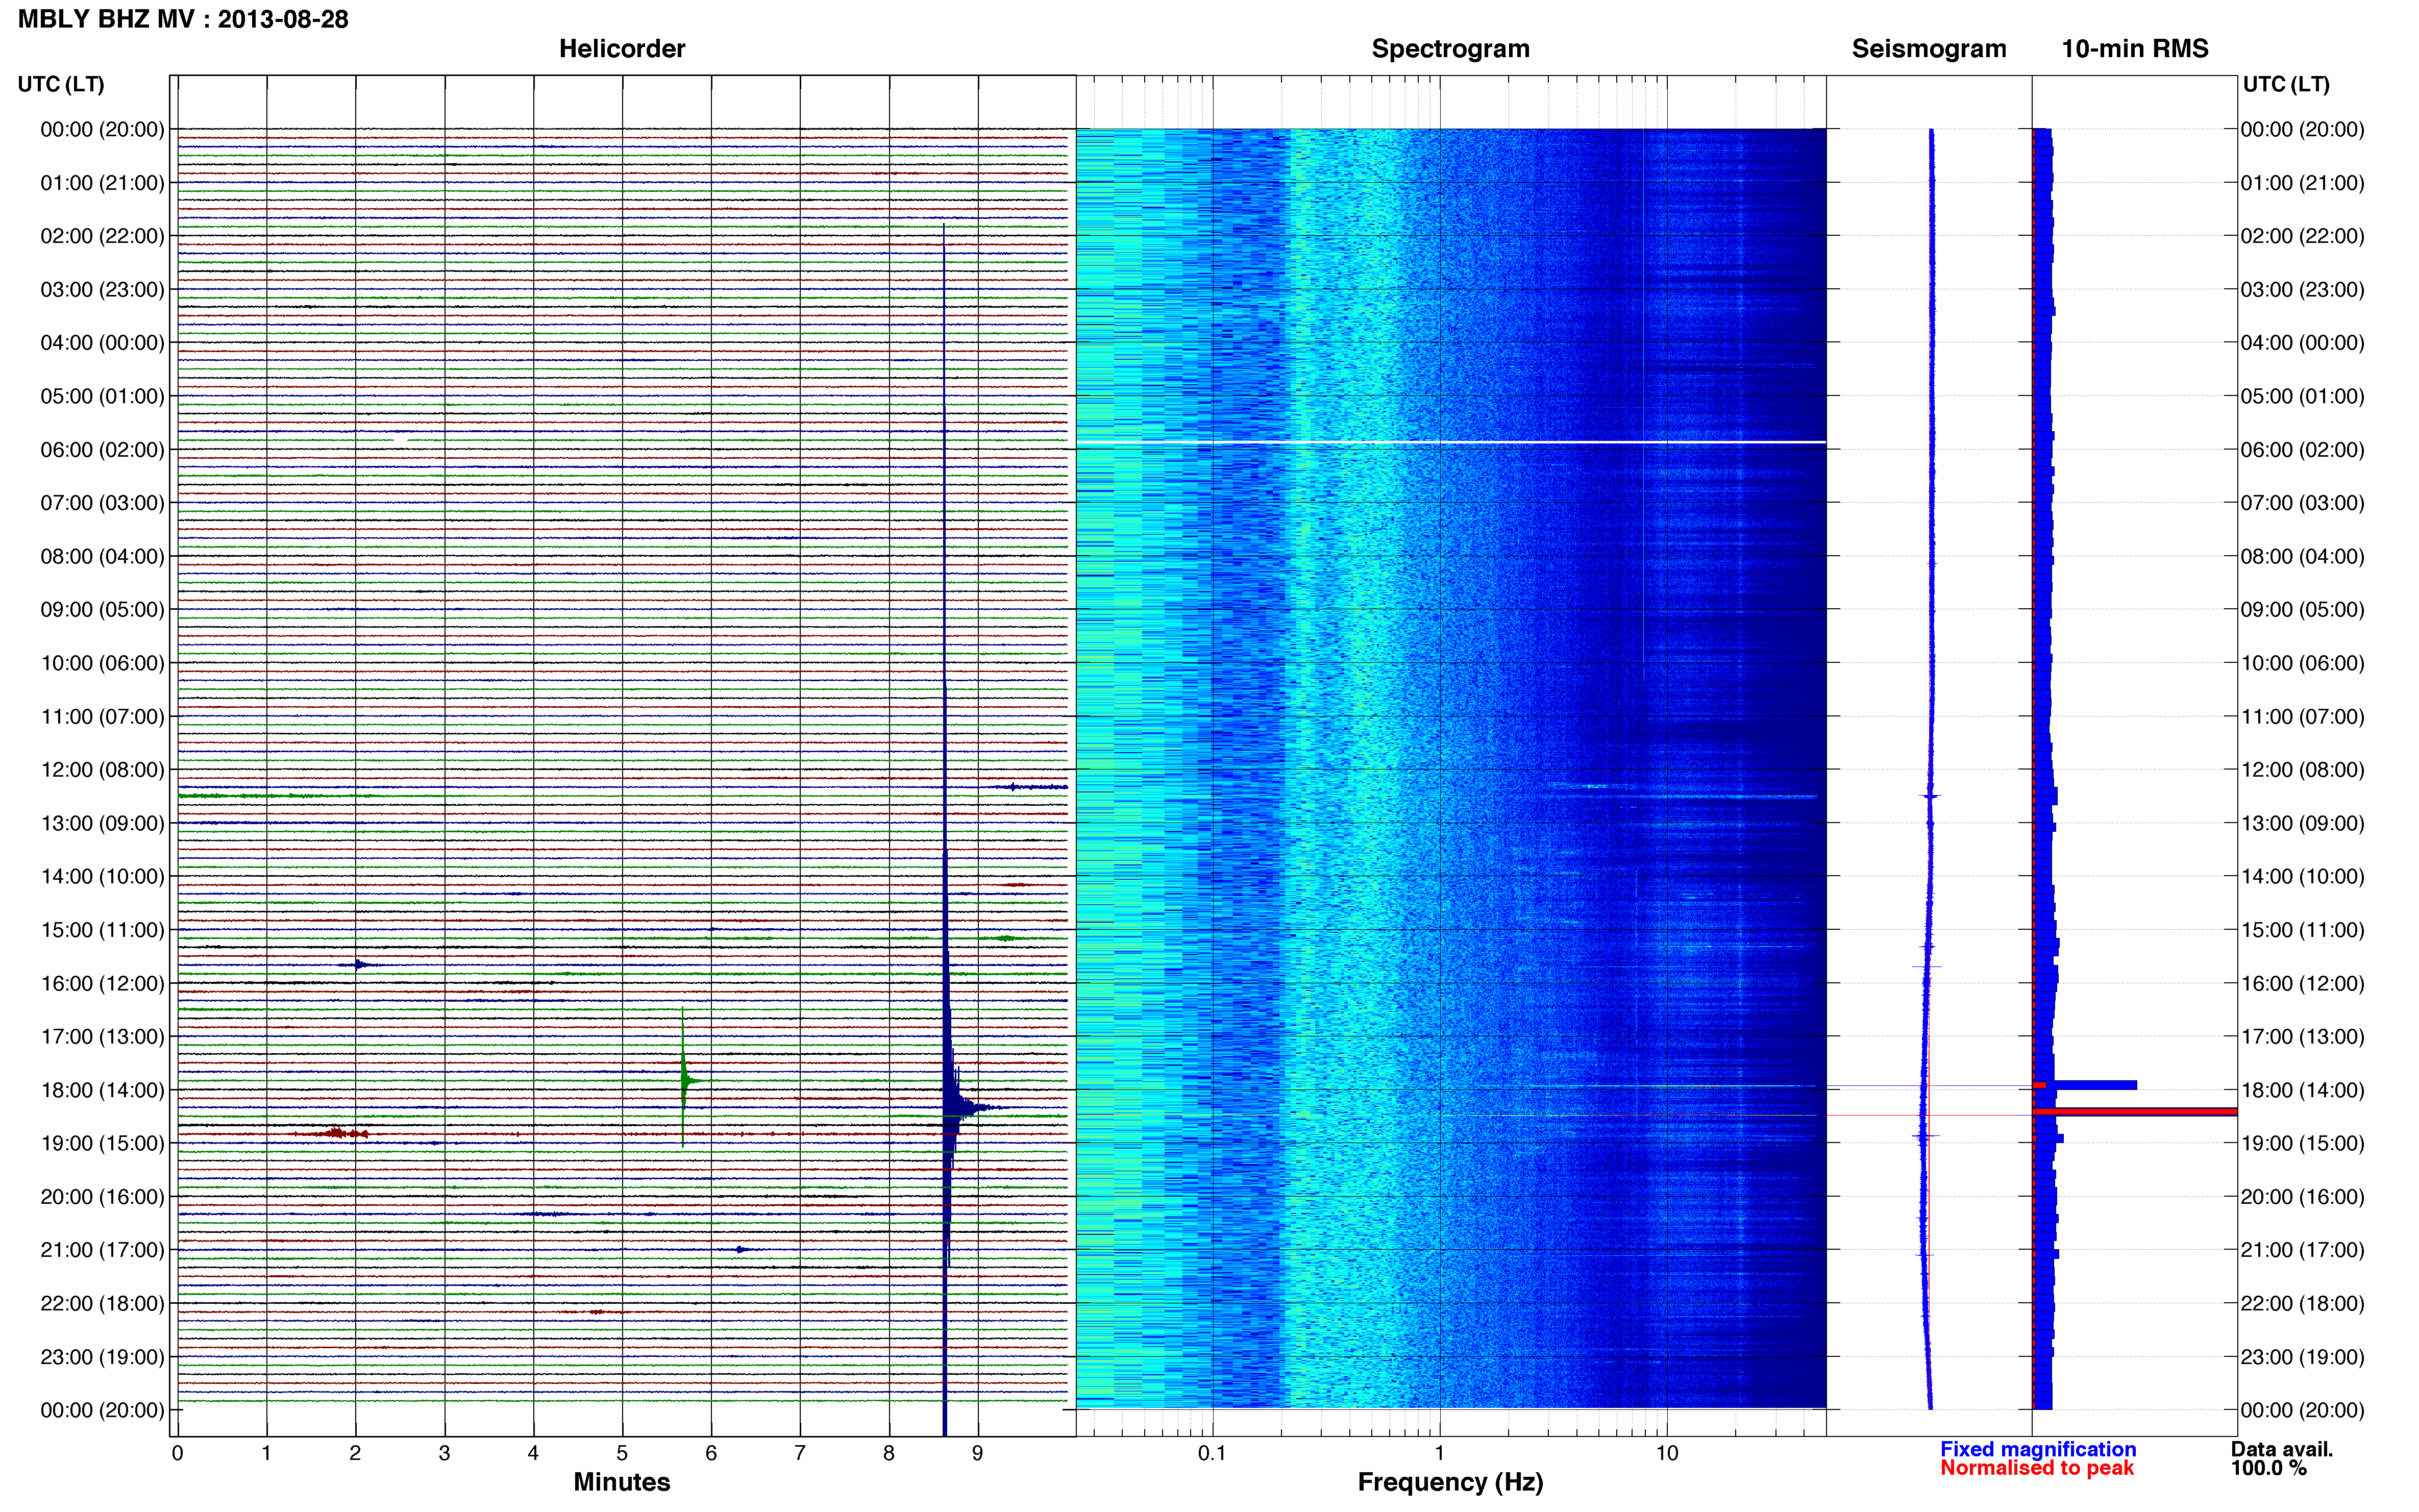The width and height of the screenshot is (2419, 1512).
Task: Click the 'Minutes' x-axis label
Action: 621,1482
